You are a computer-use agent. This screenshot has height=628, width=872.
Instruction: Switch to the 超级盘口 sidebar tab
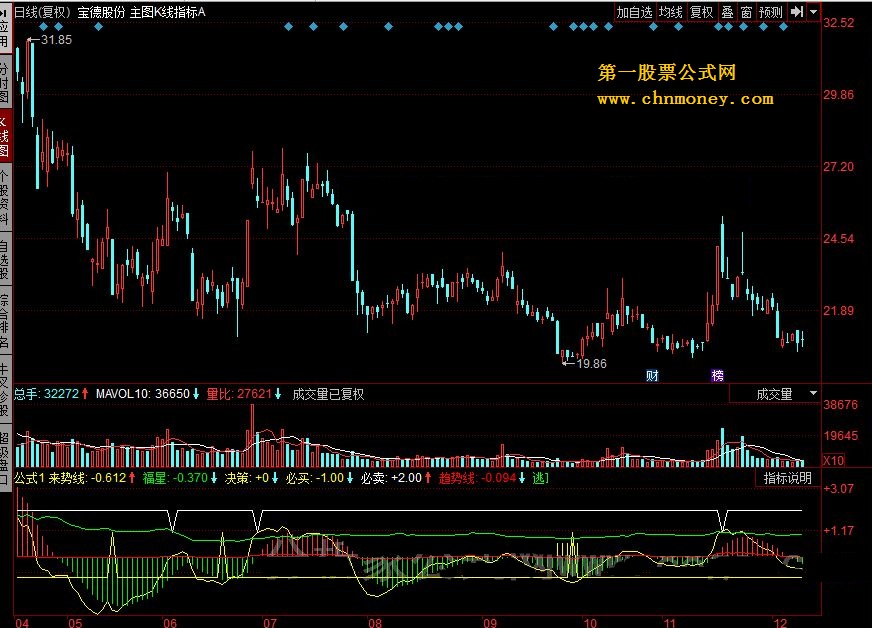click(x=4, y=458)
